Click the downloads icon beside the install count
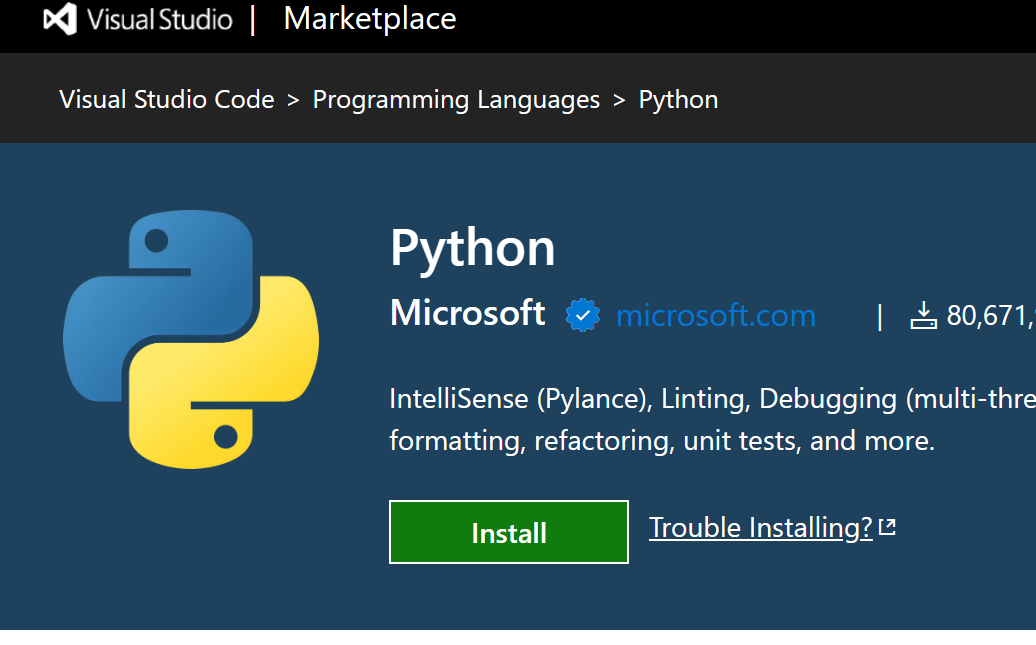Screen dimensions: 1036x645 click(x=923, y=313)
